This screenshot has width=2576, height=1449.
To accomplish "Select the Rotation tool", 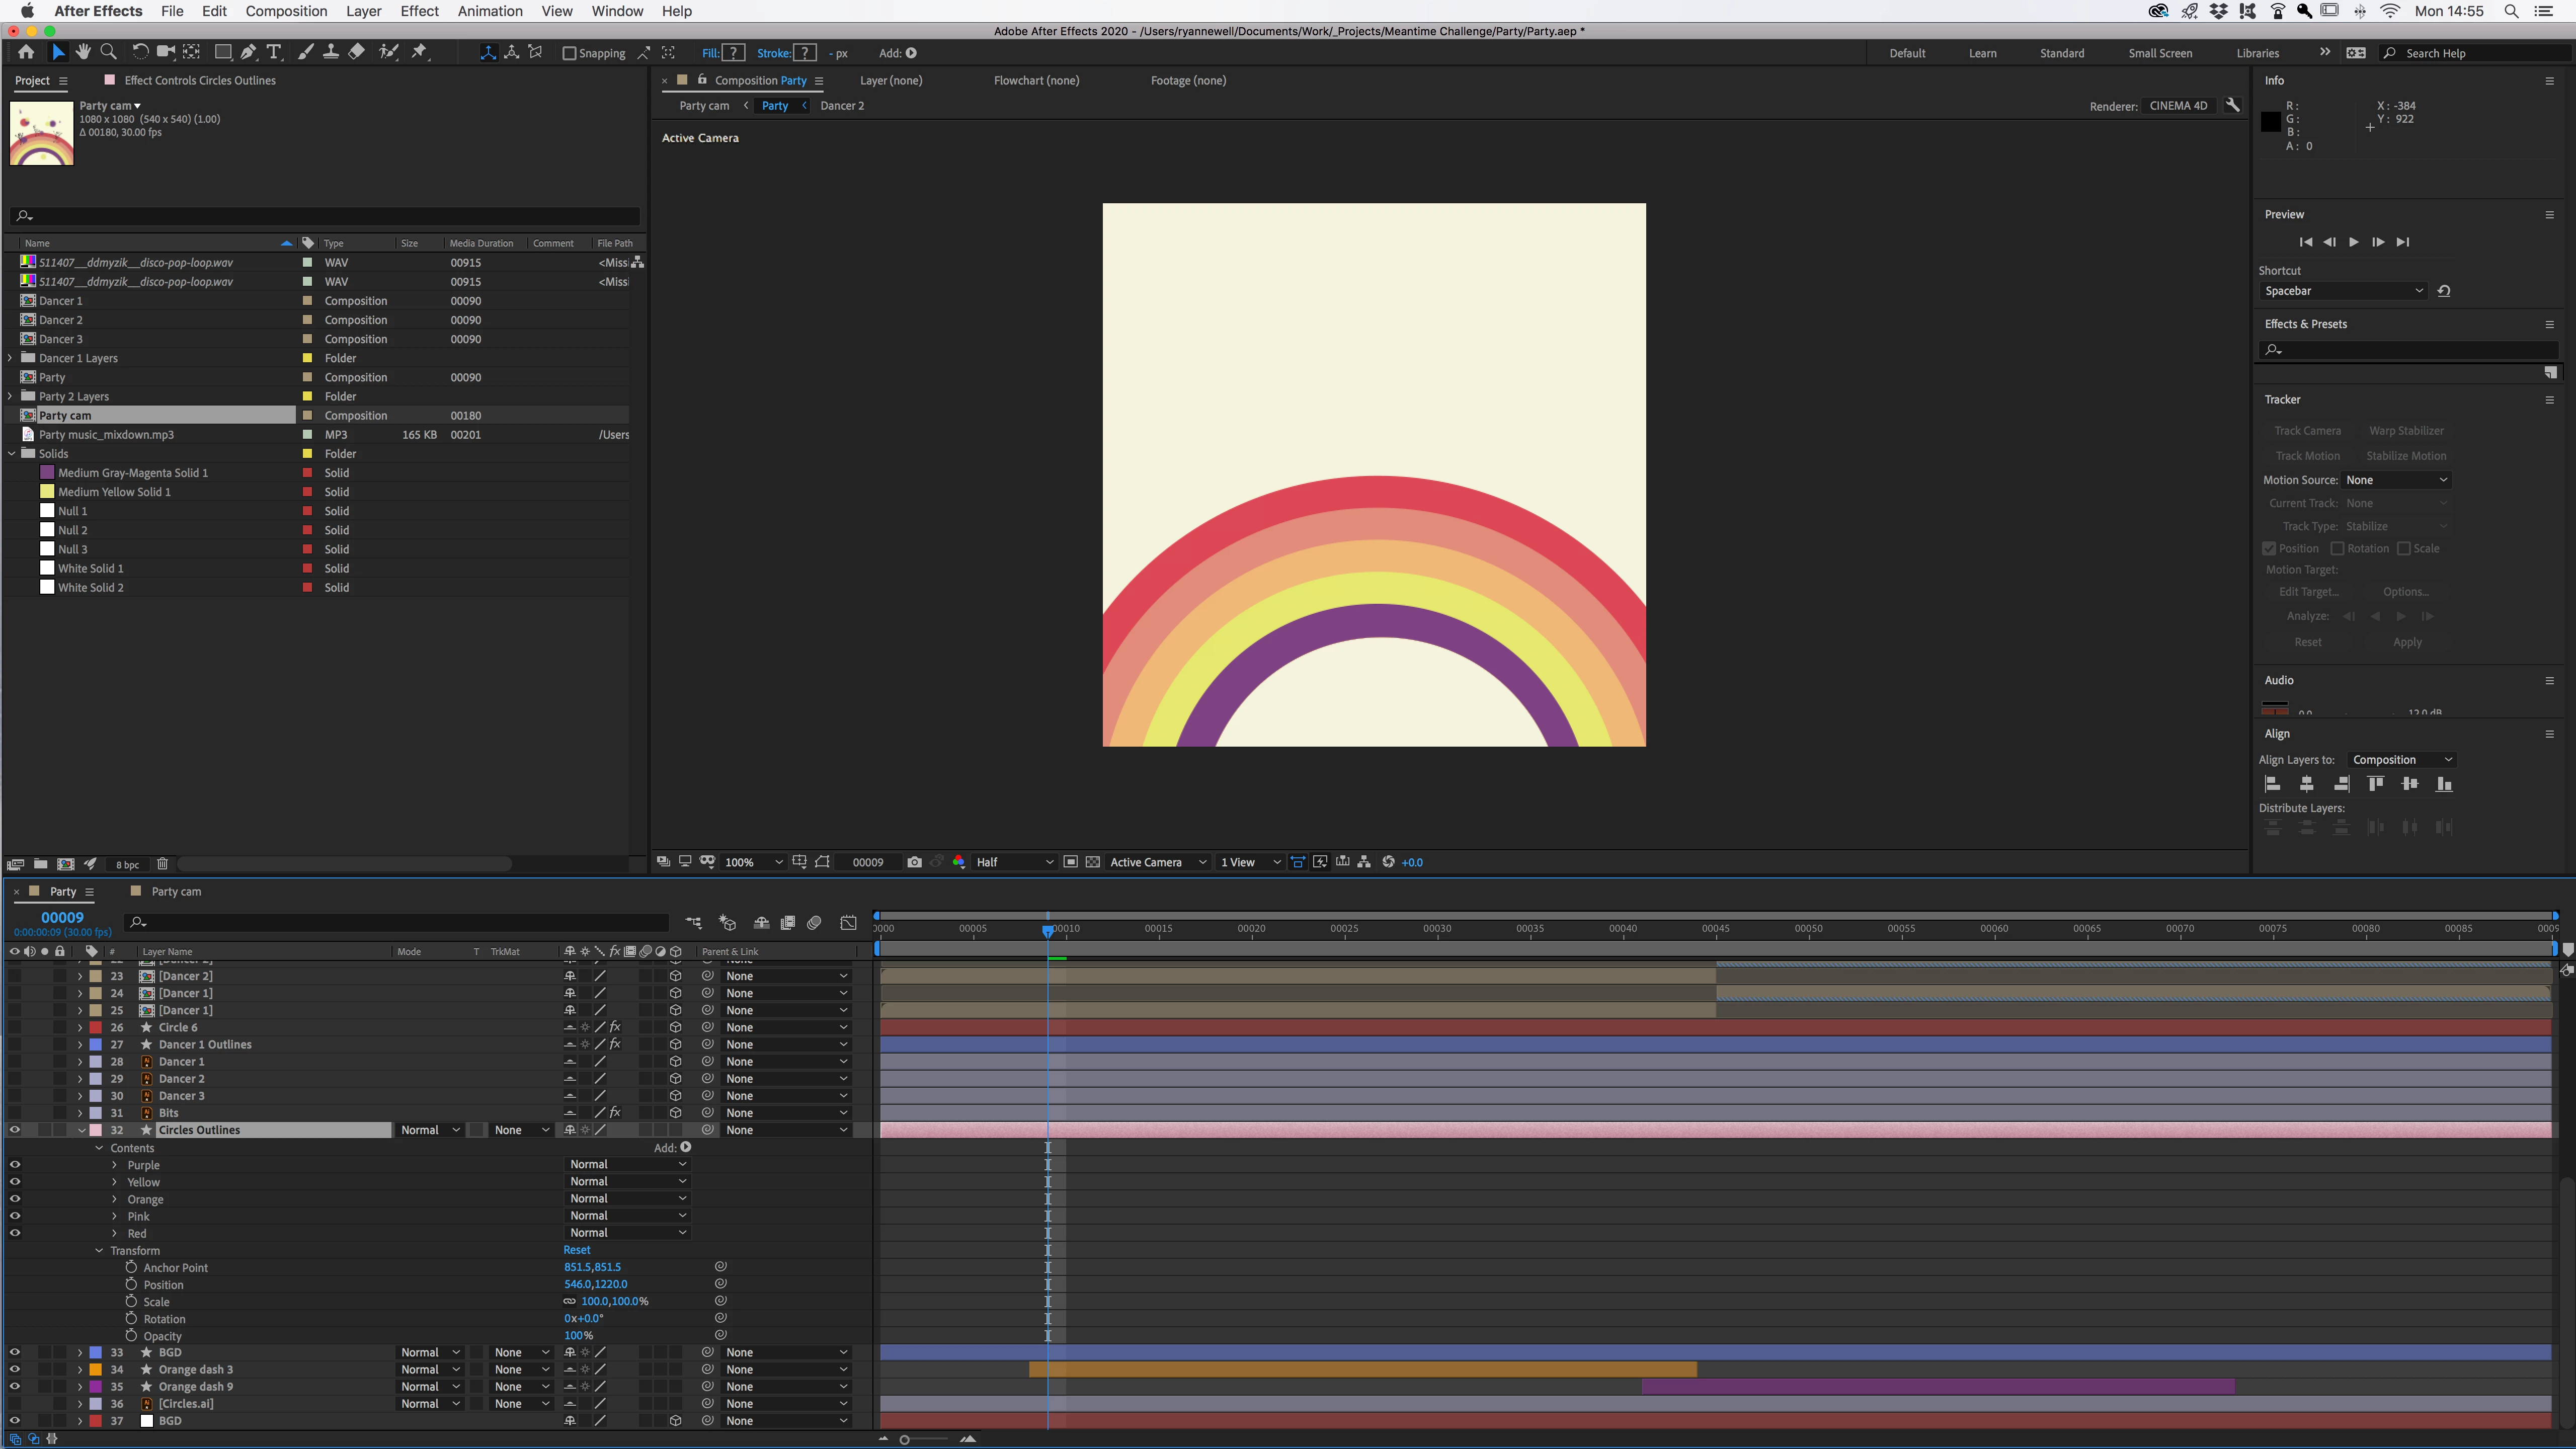I will (140, 52).
